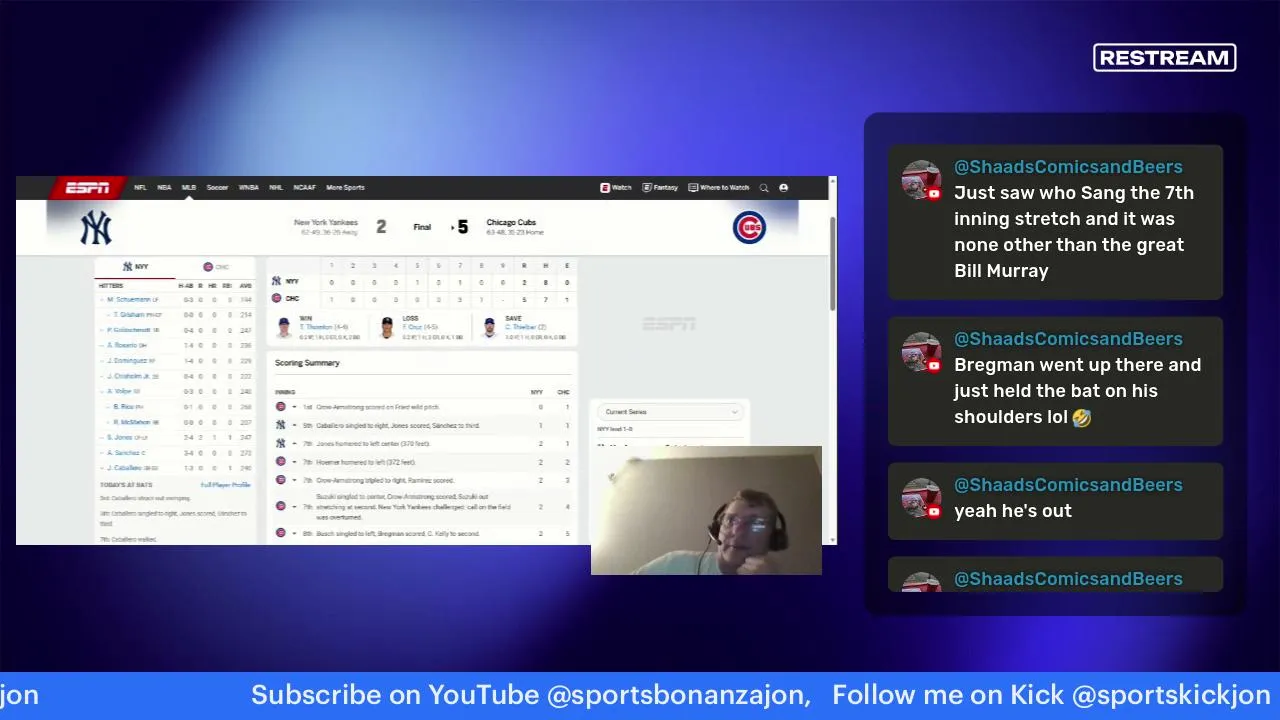Open A. Sanchez player link
Screen dimensions: 1280x720
(x=123, y=453)
